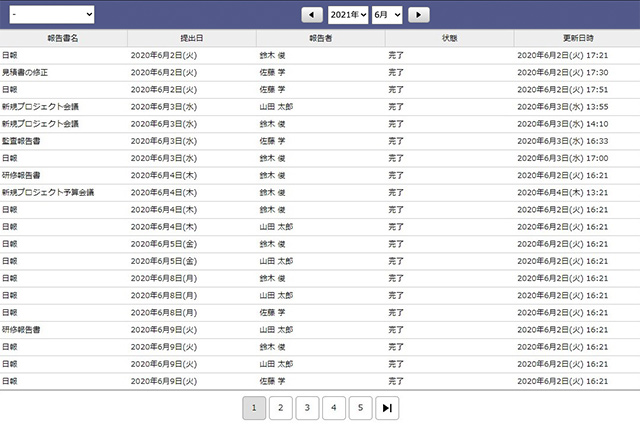
Task: Select current page 1 button
Action: tap(254, 408)
